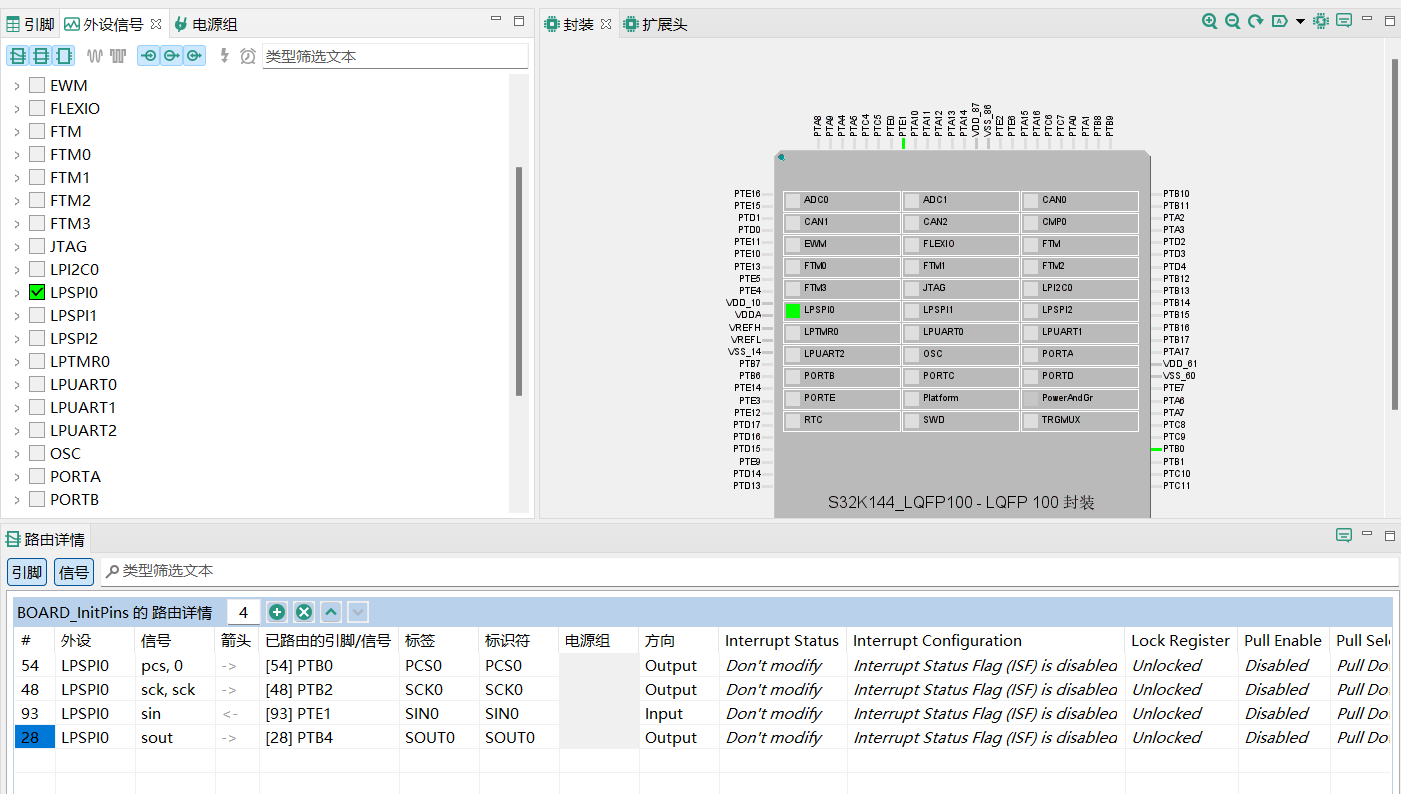1401x794 pixels.
Task: Click the package view vertical scrollbar
Action: [1395, 234]
